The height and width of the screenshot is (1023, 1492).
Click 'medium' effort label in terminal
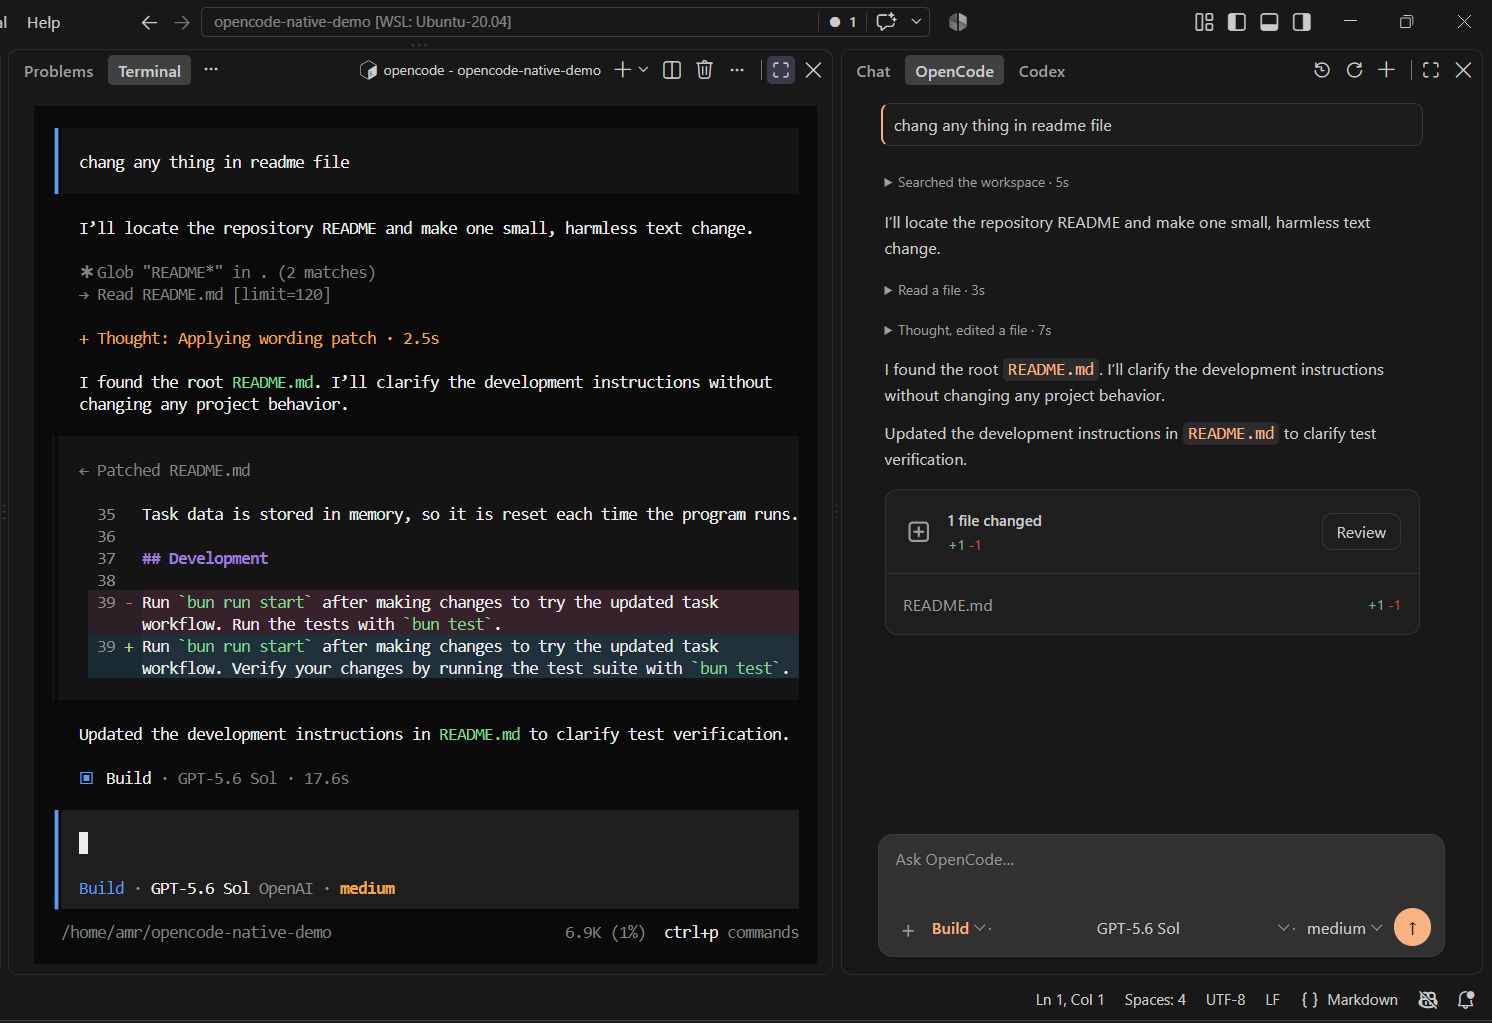367,889
